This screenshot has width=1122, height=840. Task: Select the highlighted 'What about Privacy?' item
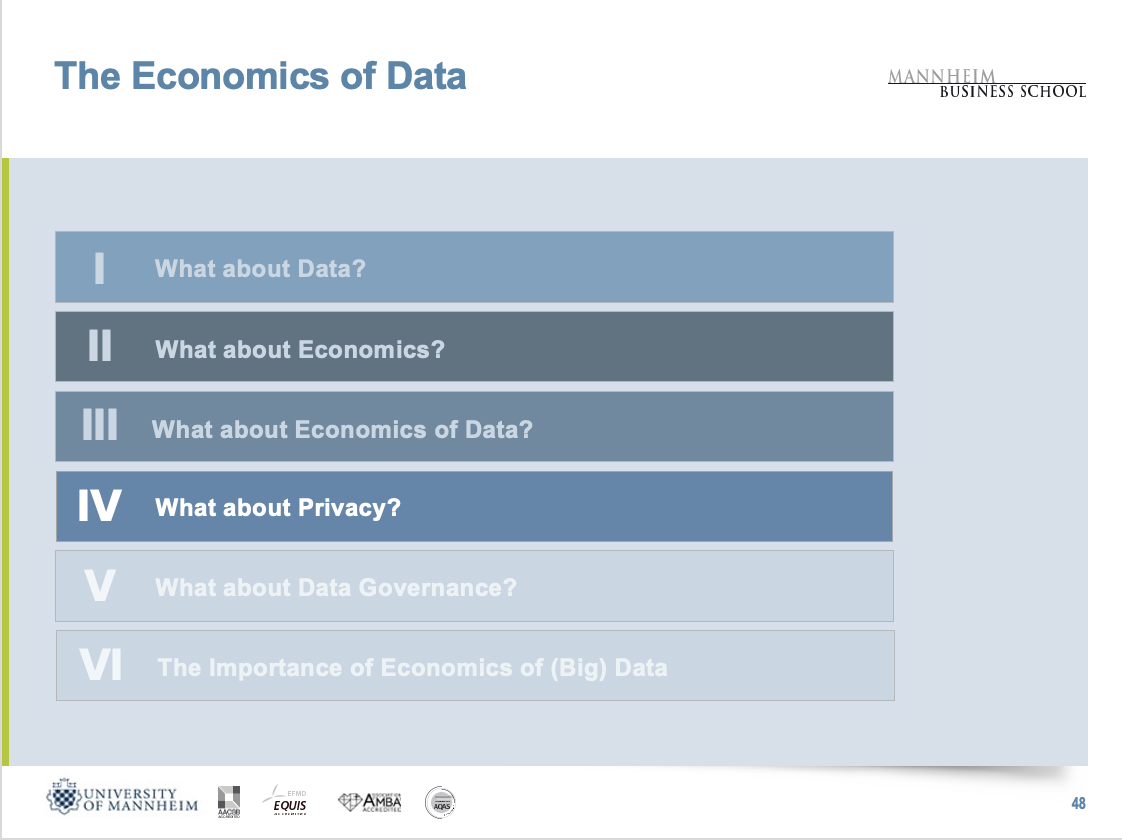(x=278, y=507)
